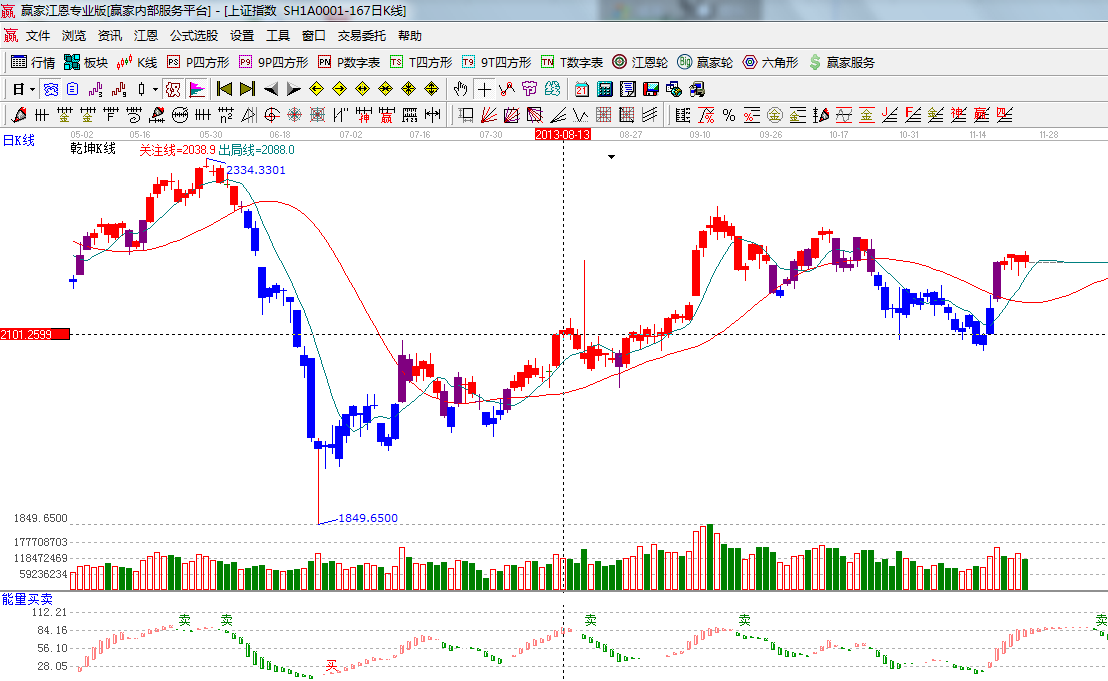Click the calculator icon in toolbar
The height and width of the screenshot is (681, 1108).
(x=604, y=89)
